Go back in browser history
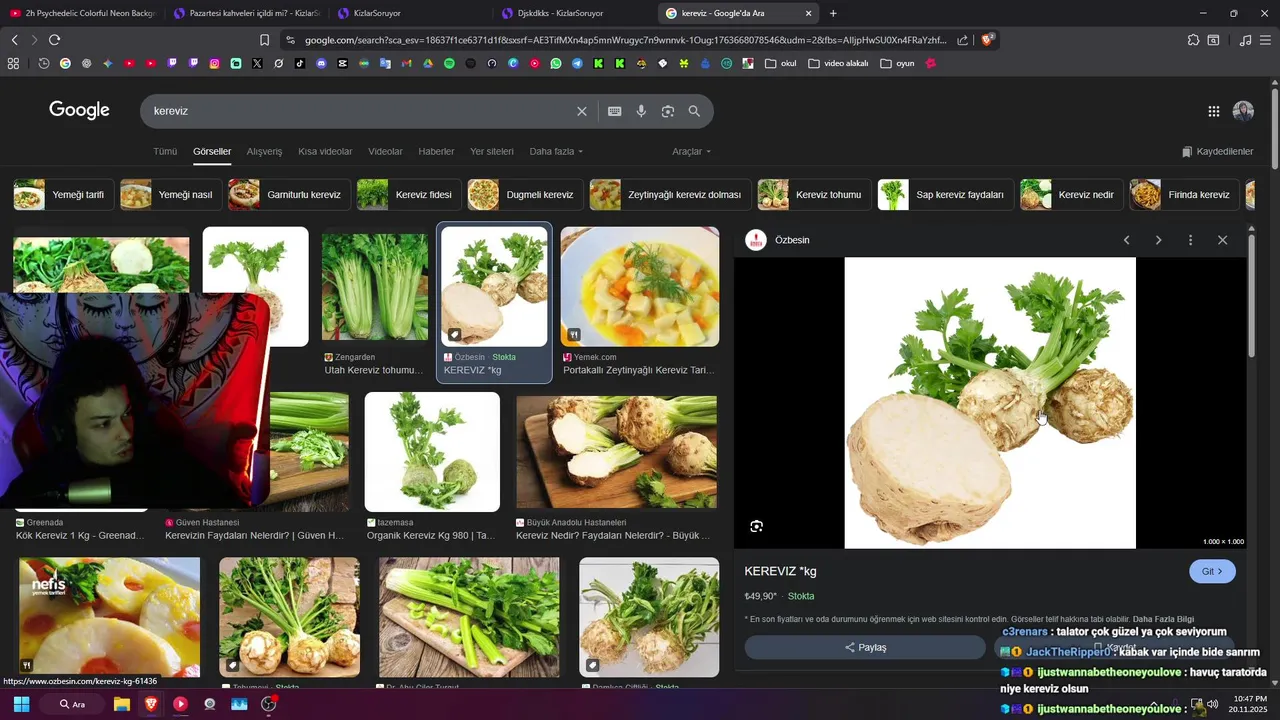 (x=14, y=40)
